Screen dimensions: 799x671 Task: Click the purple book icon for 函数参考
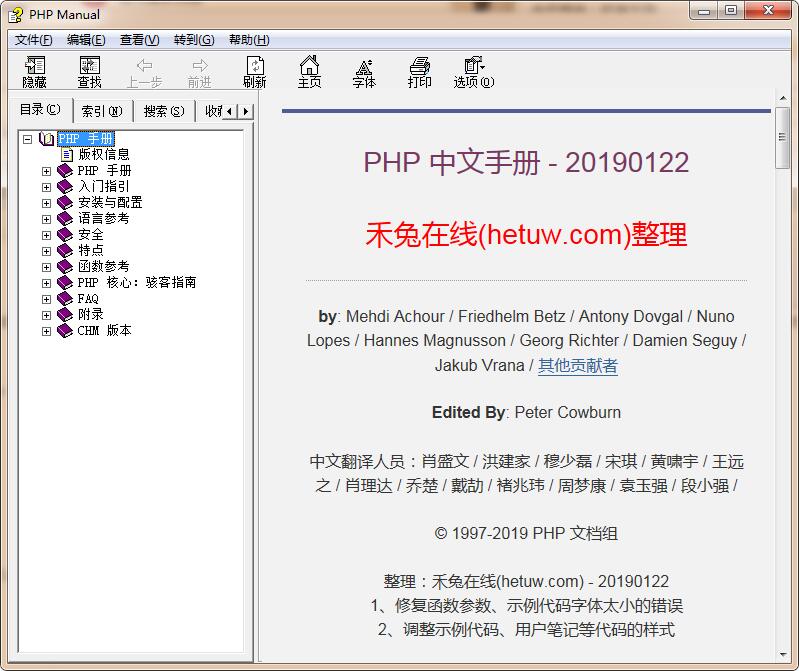click(x=65, y=266)
